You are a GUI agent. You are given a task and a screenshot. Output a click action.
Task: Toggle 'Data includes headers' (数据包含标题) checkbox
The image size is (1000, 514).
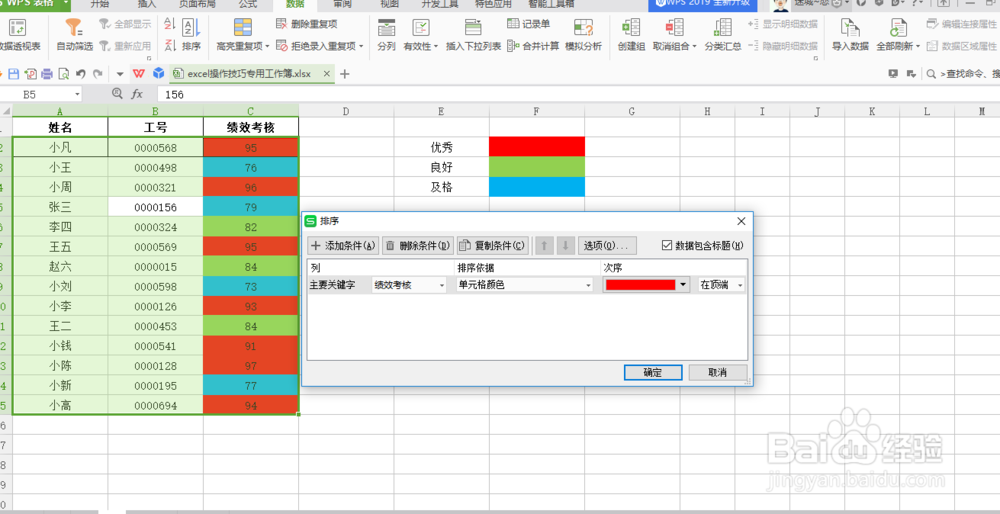click(x=668, y=246)
